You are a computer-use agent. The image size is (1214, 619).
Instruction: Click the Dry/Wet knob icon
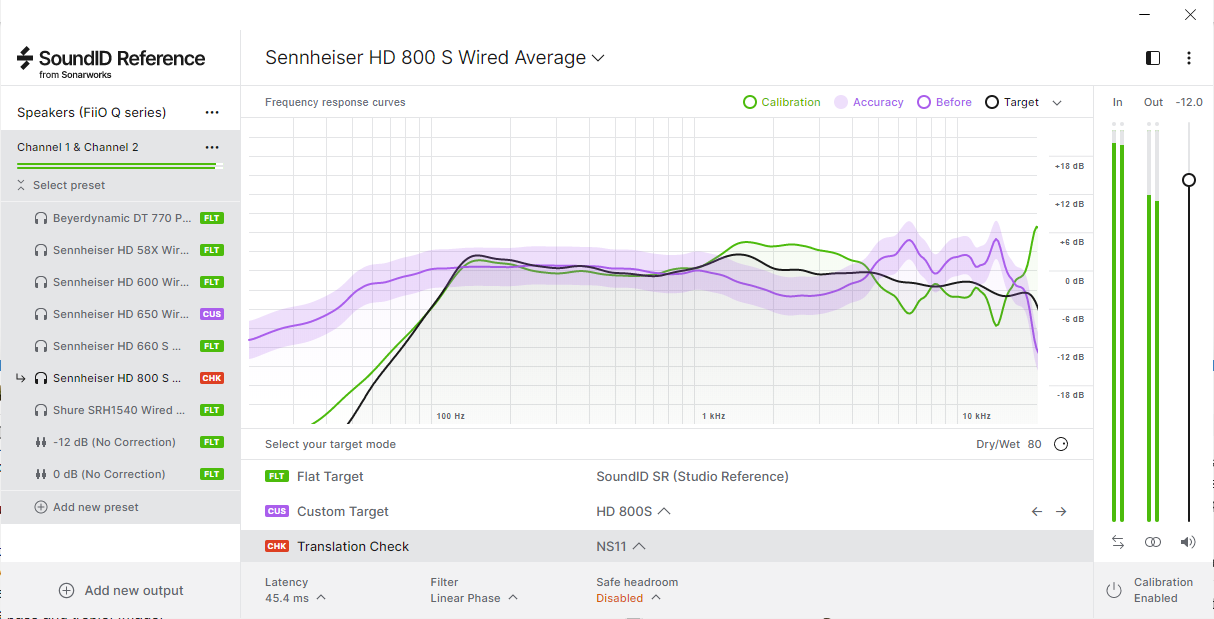[1061, 444]
